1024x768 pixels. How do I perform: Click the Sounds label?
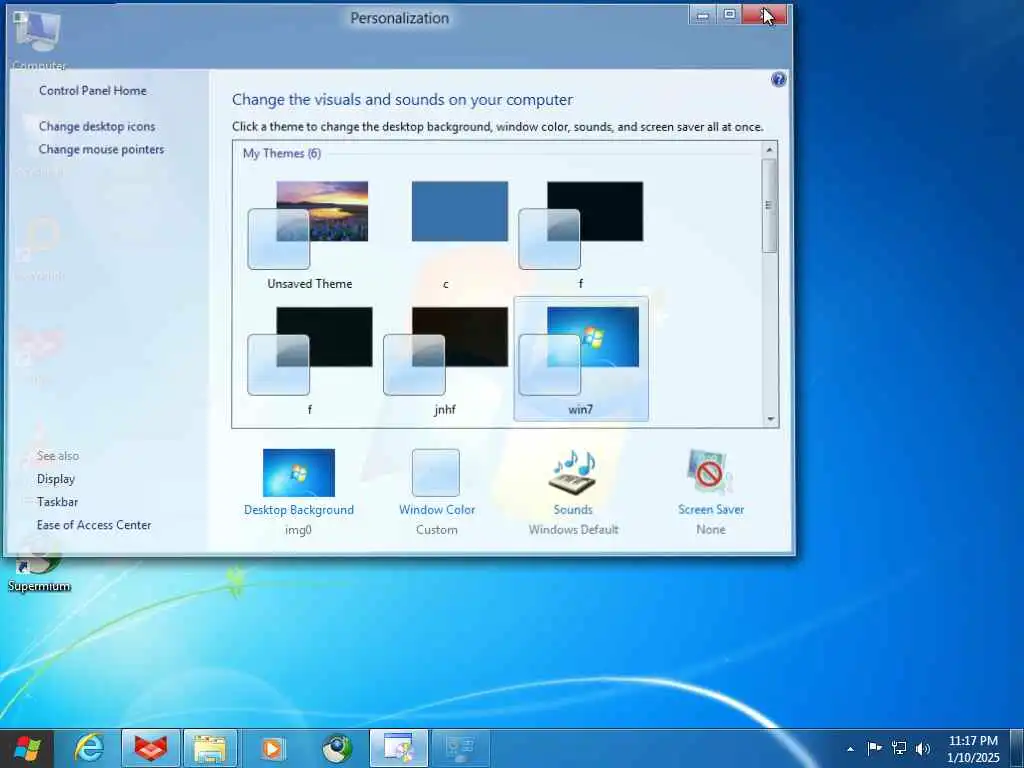point(573,510)
